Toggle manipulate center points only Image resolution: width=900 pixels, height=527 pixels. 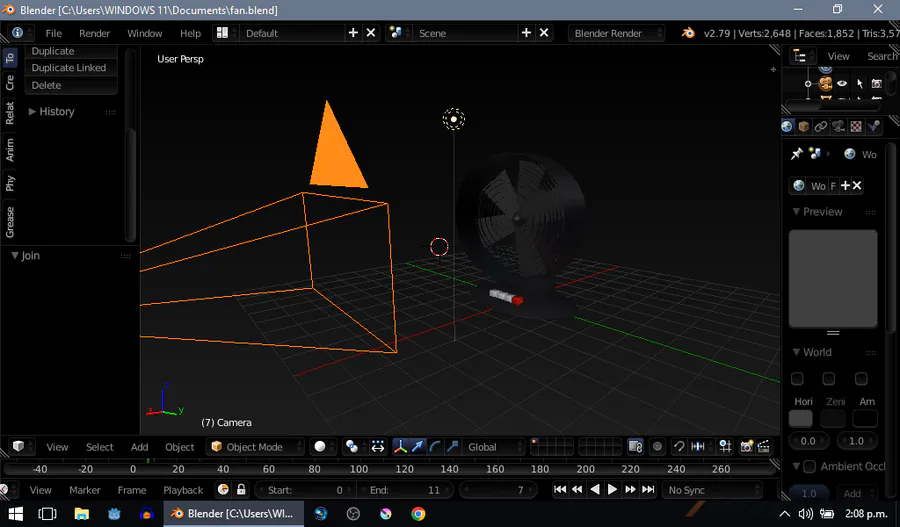coord(377,447)
